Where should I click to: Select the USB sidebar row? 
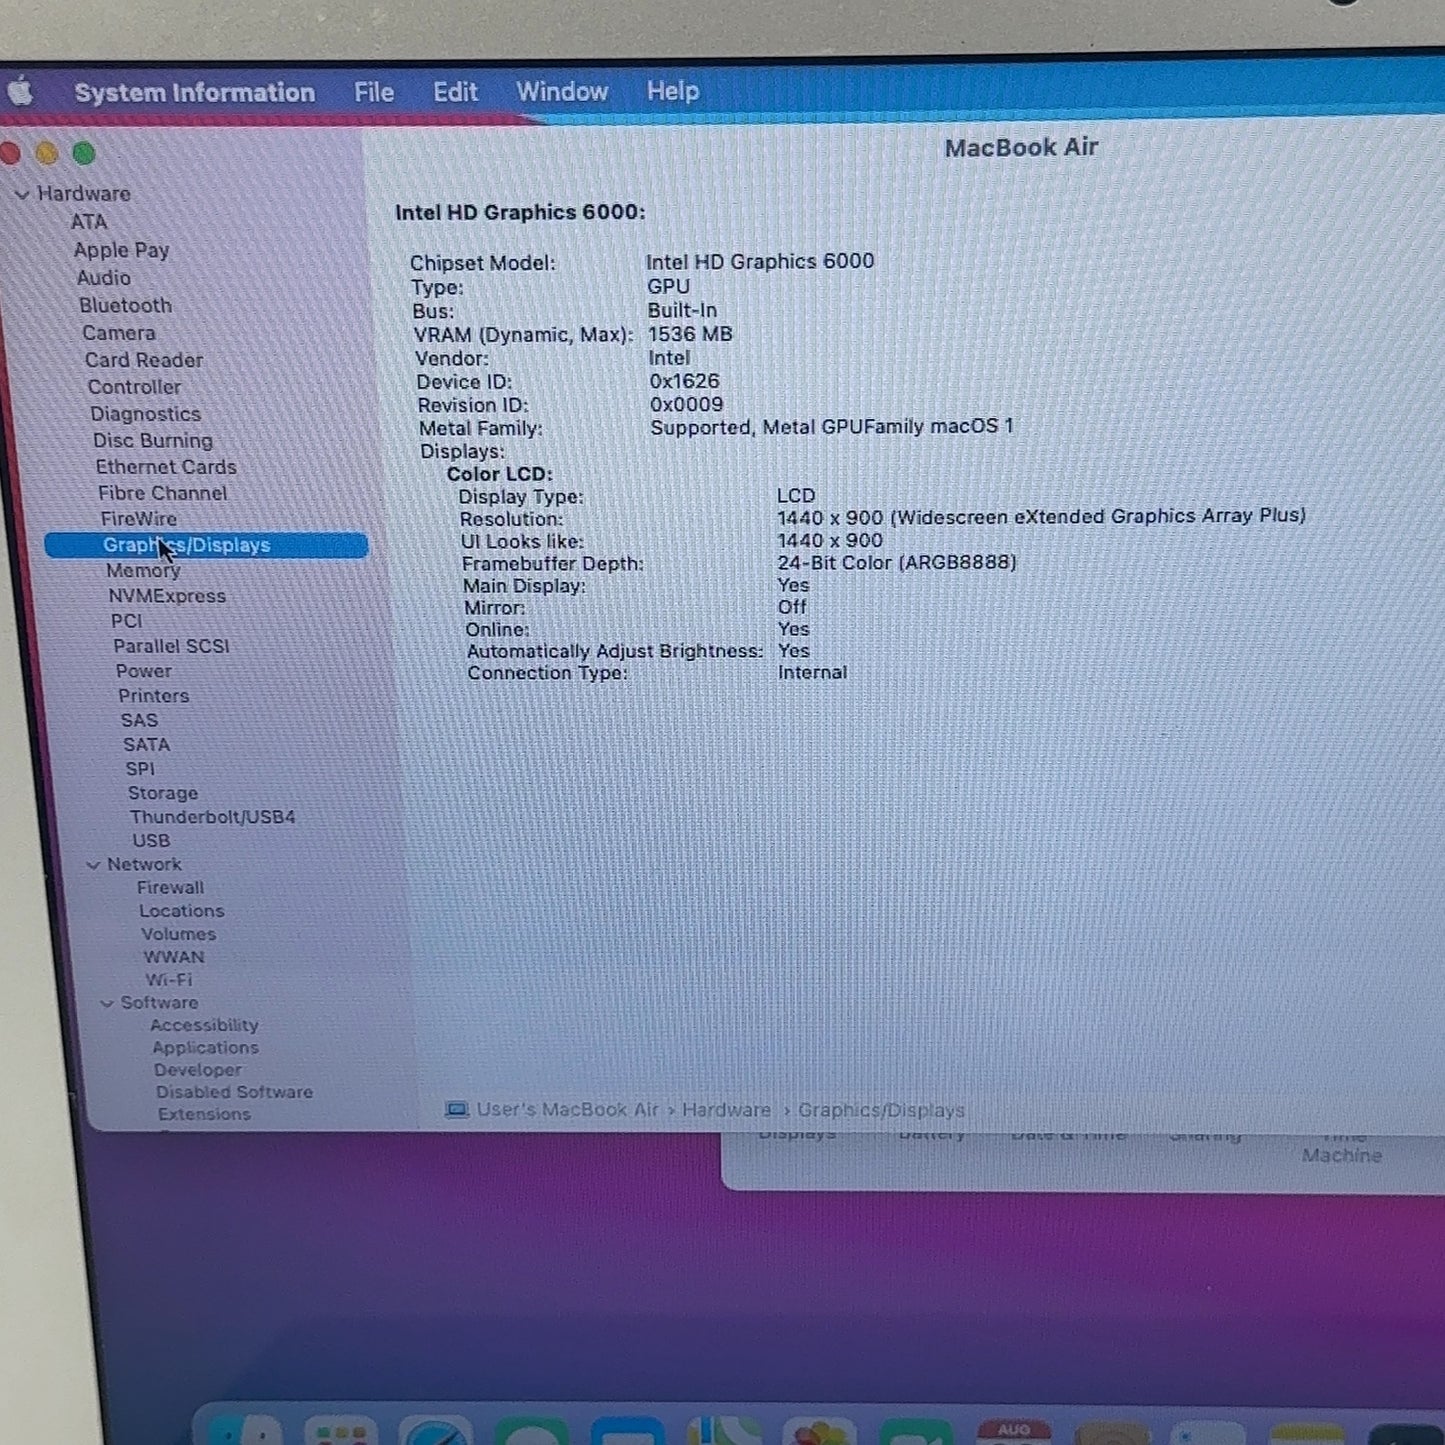click(151, 841)
